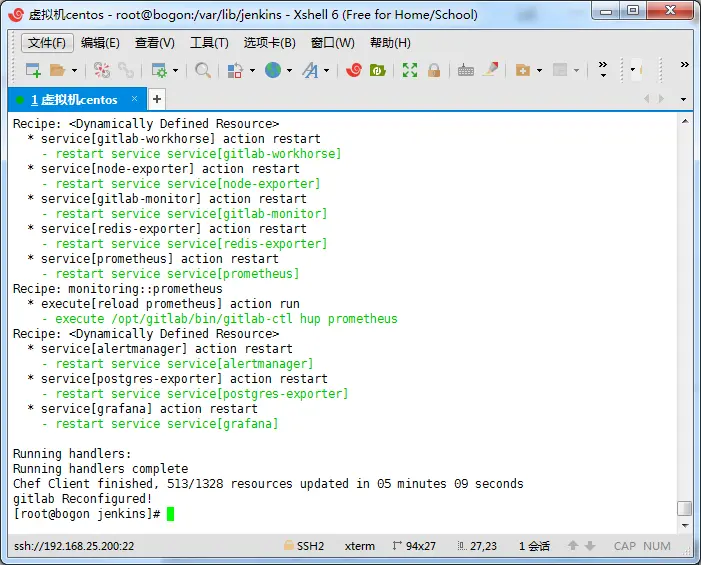Viewport: 701px width, 565px height.
Task: Open the 帮助(H) menu
Action: point(390,43)
